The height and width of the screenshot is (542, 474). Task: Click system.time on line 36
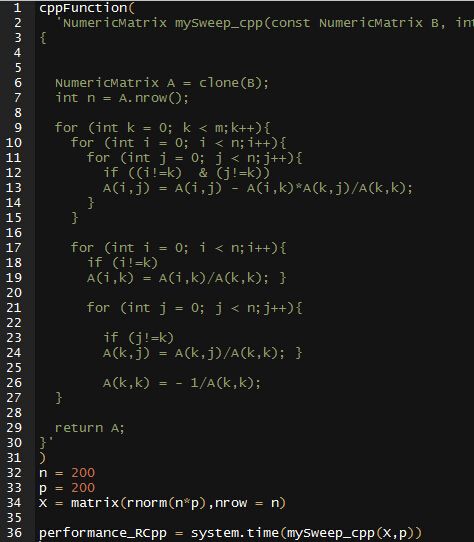pyautogui.click(x=235, y=533)
